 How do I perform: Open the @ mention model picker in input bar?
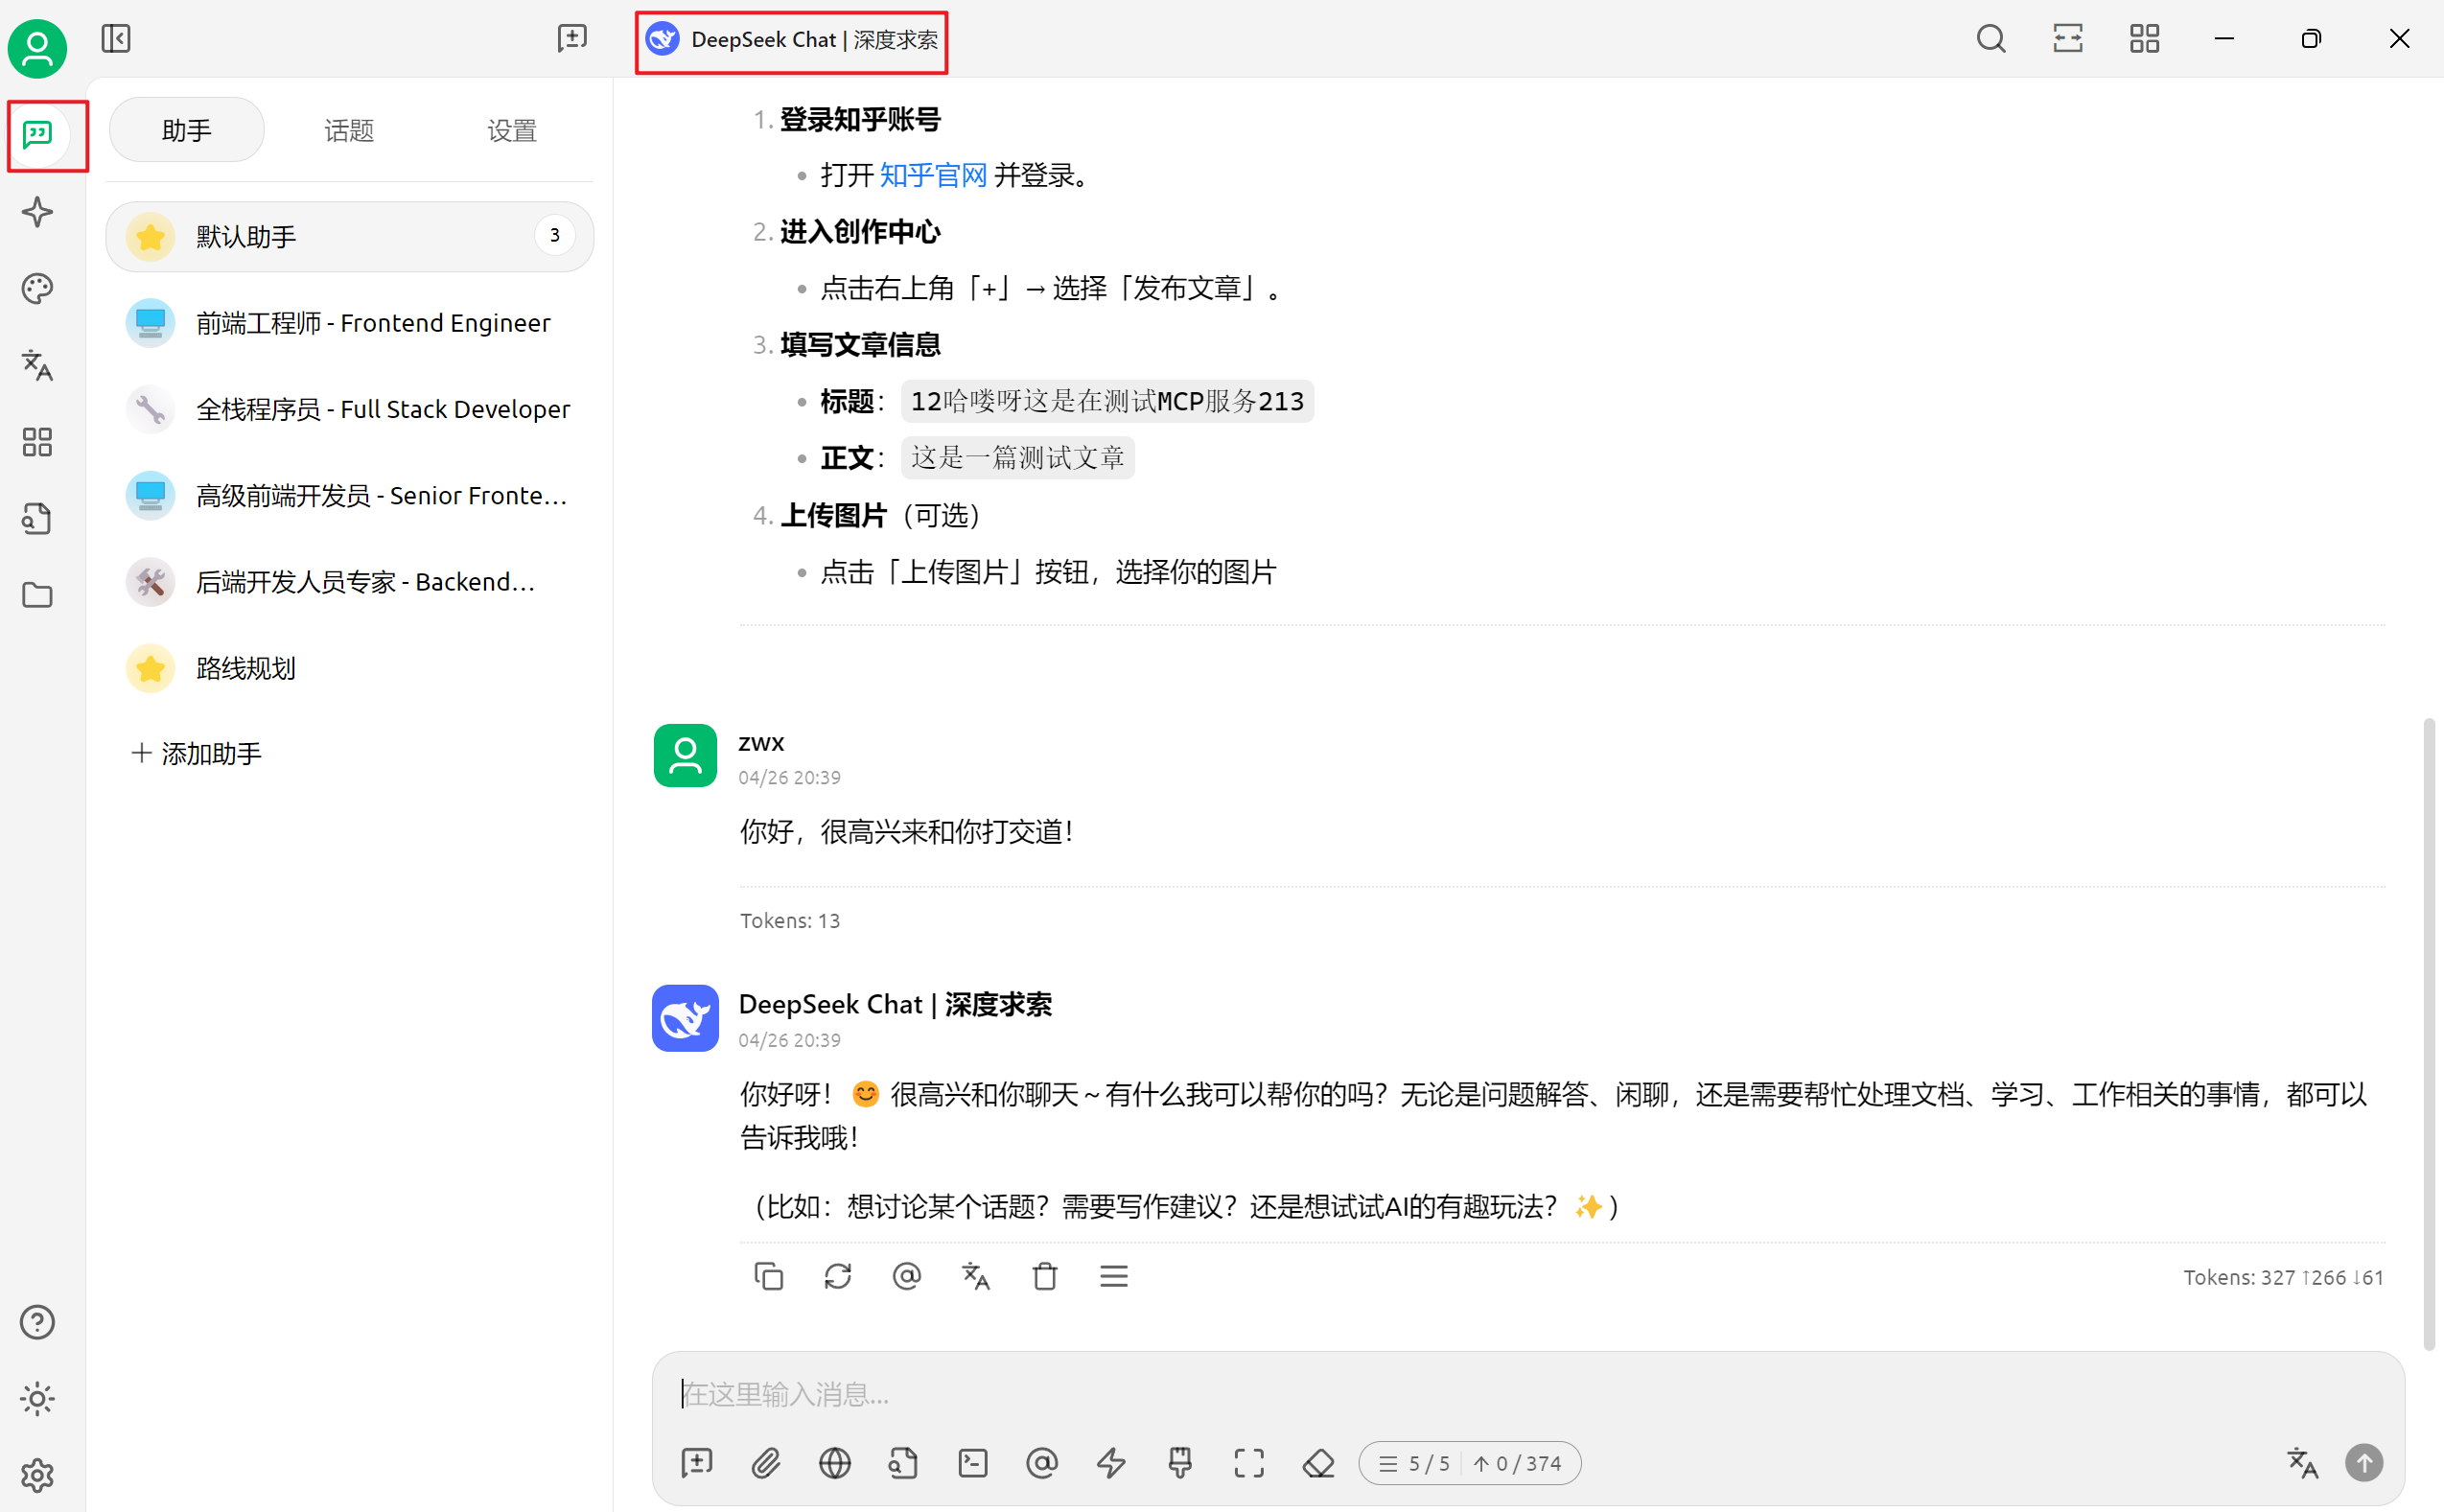pos(1041,1463)
